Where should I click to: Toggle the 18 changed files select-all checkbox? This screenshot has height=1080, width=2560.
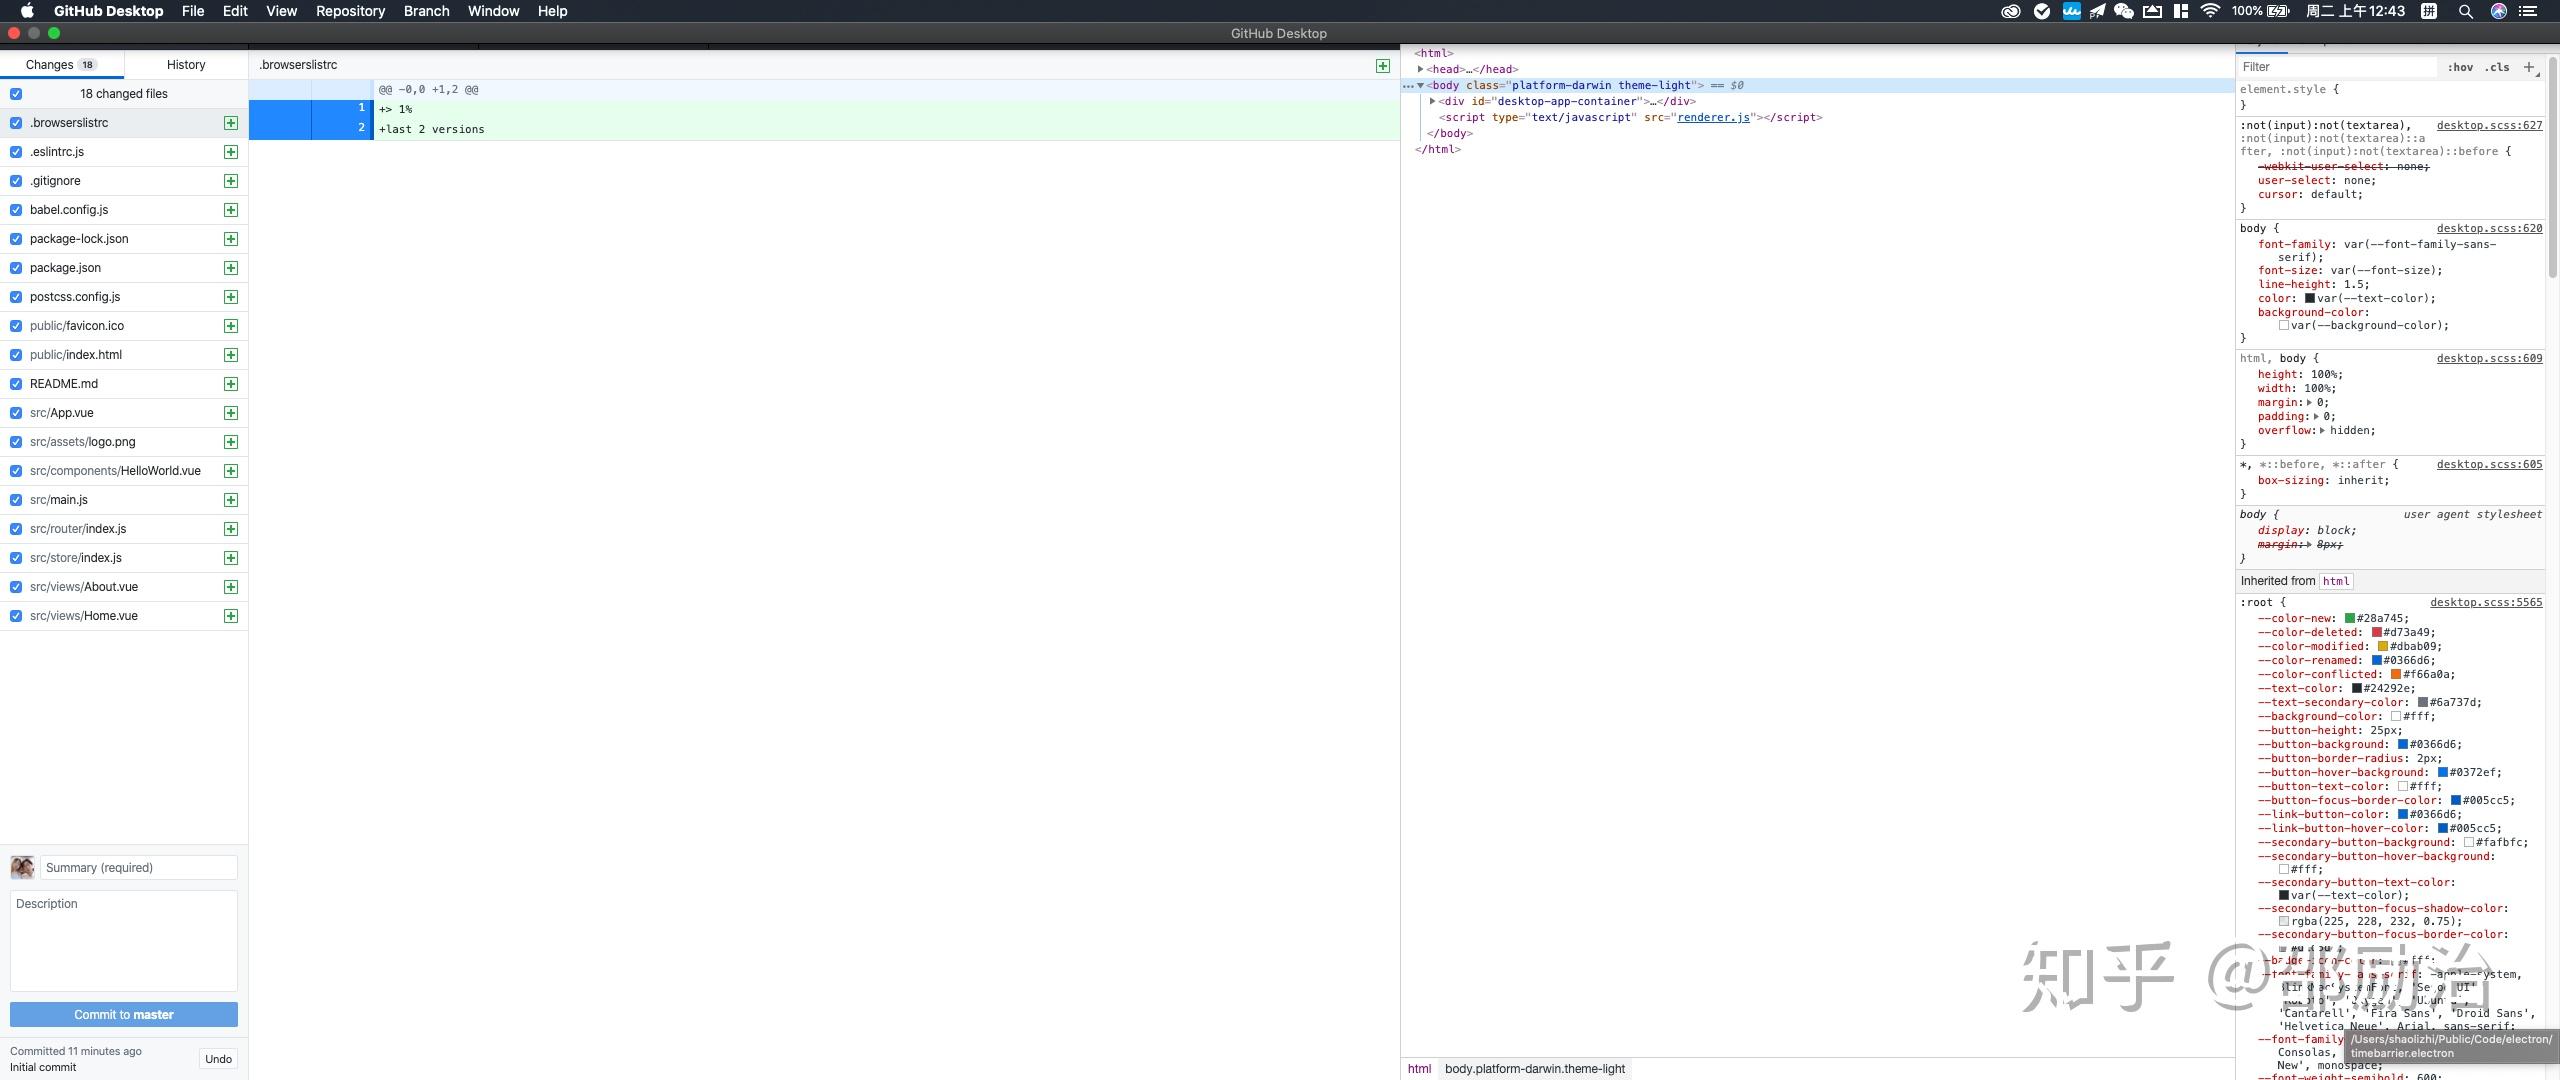[x=17, y=93]
